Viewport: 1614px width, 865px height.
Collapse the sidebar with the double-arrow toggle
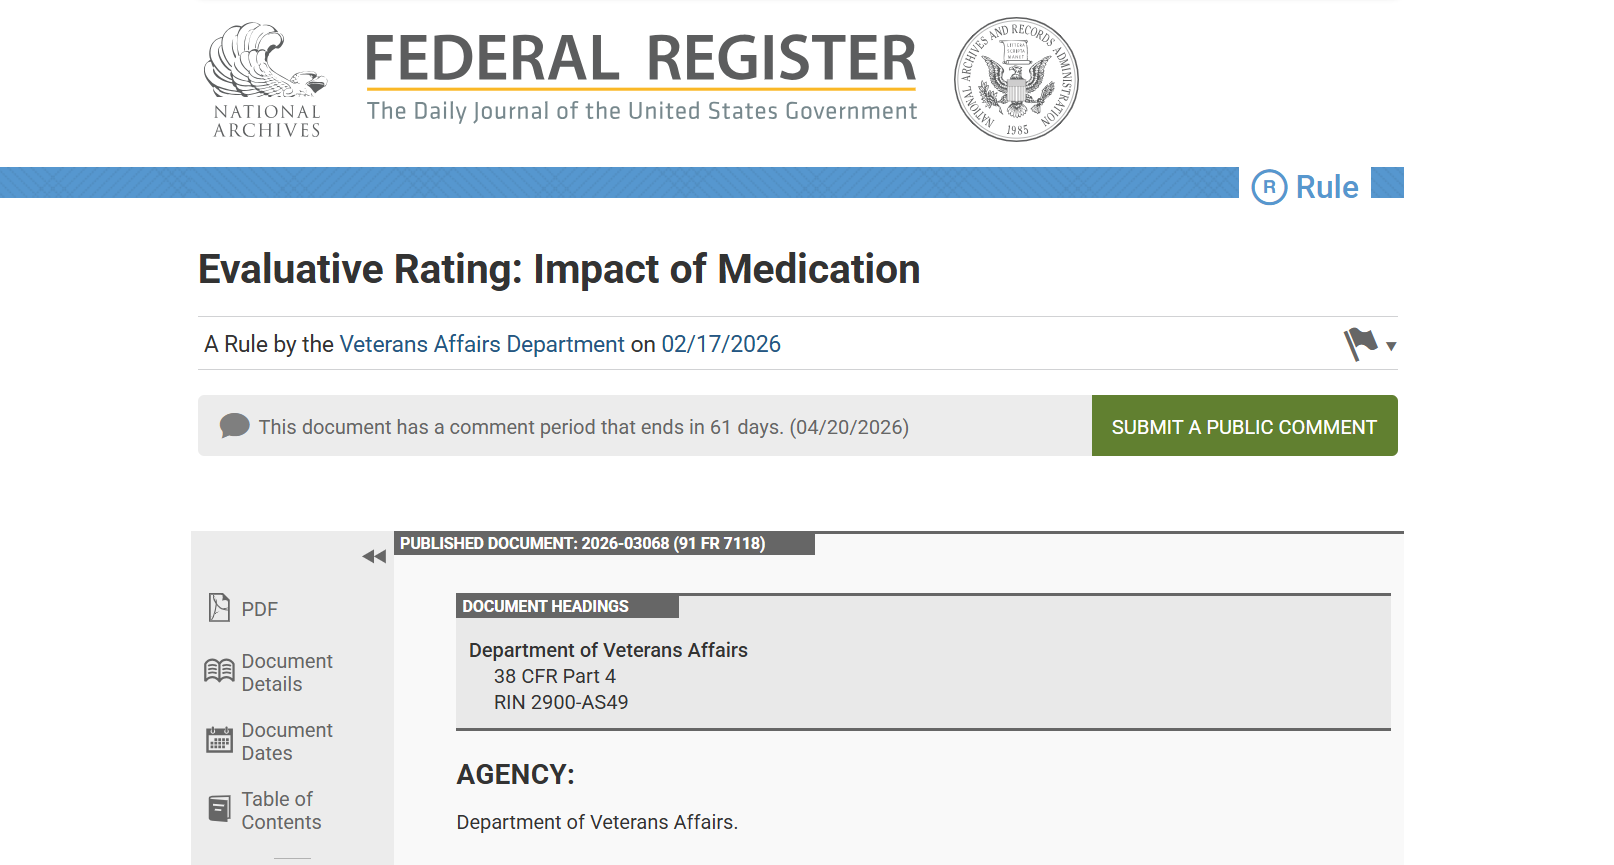(x=374, y=556)
